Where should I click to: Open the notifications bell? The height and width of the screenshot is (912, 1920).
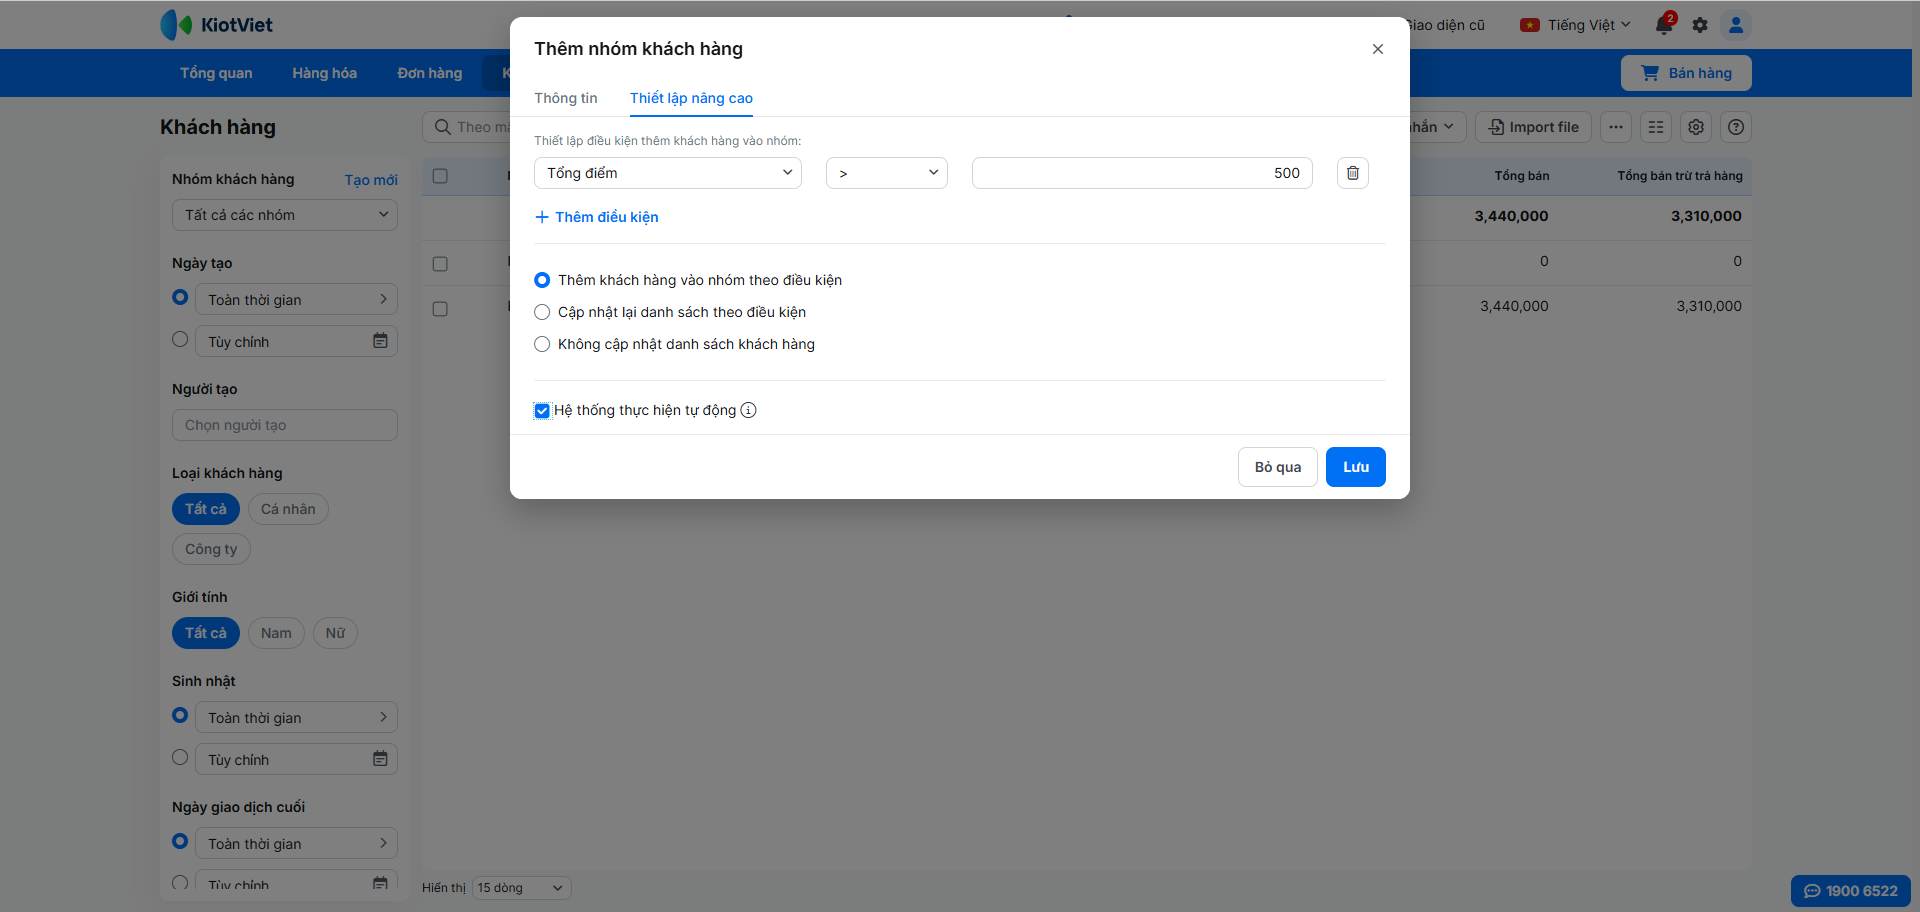tap(1664, 25)
